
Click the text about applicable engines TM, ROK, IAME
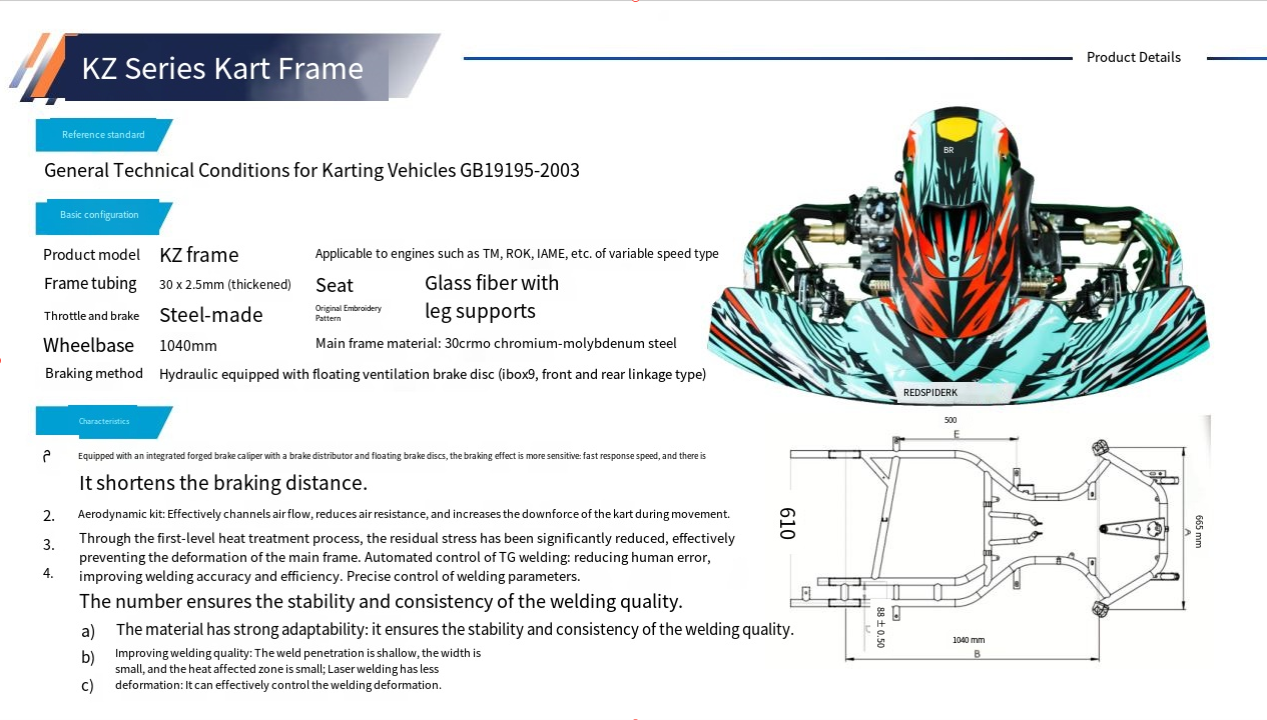[517, 254]
